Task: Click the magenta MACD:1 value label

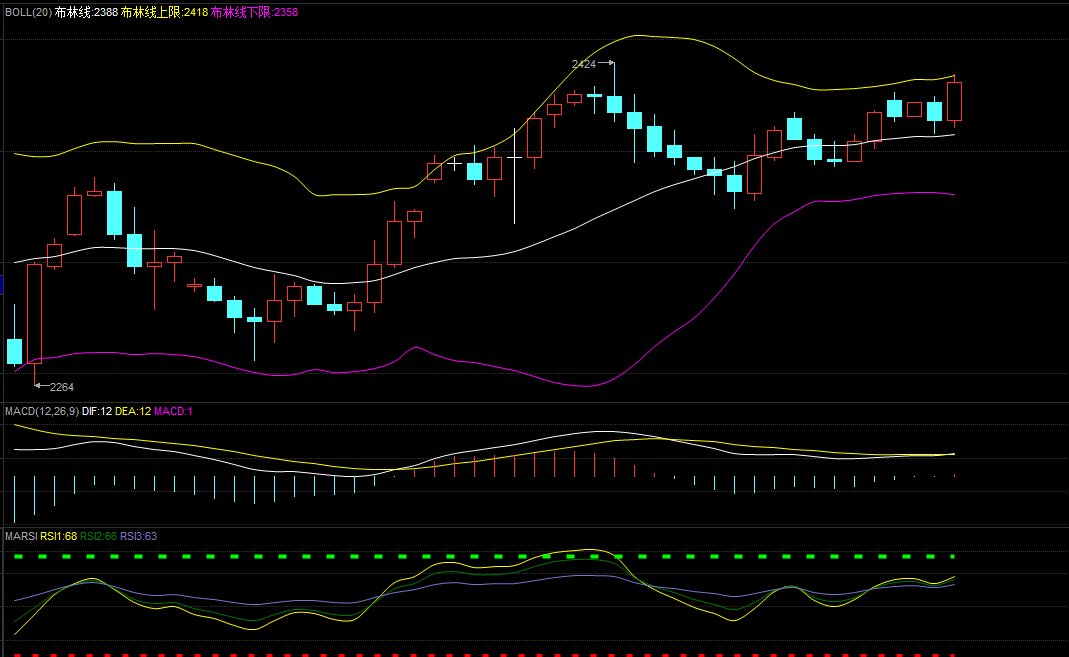Action: [x=173, y=411]
